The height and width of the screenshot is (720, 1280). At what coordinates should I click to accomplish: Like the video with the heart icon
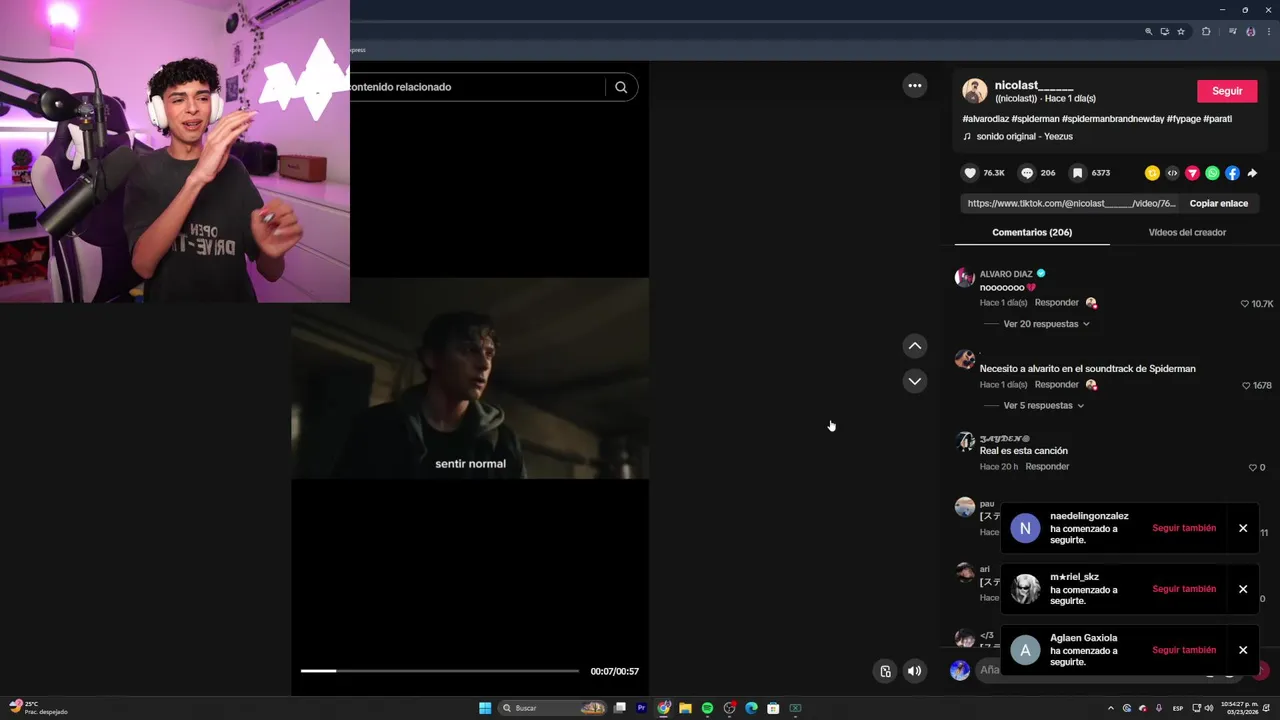point(969,173)
